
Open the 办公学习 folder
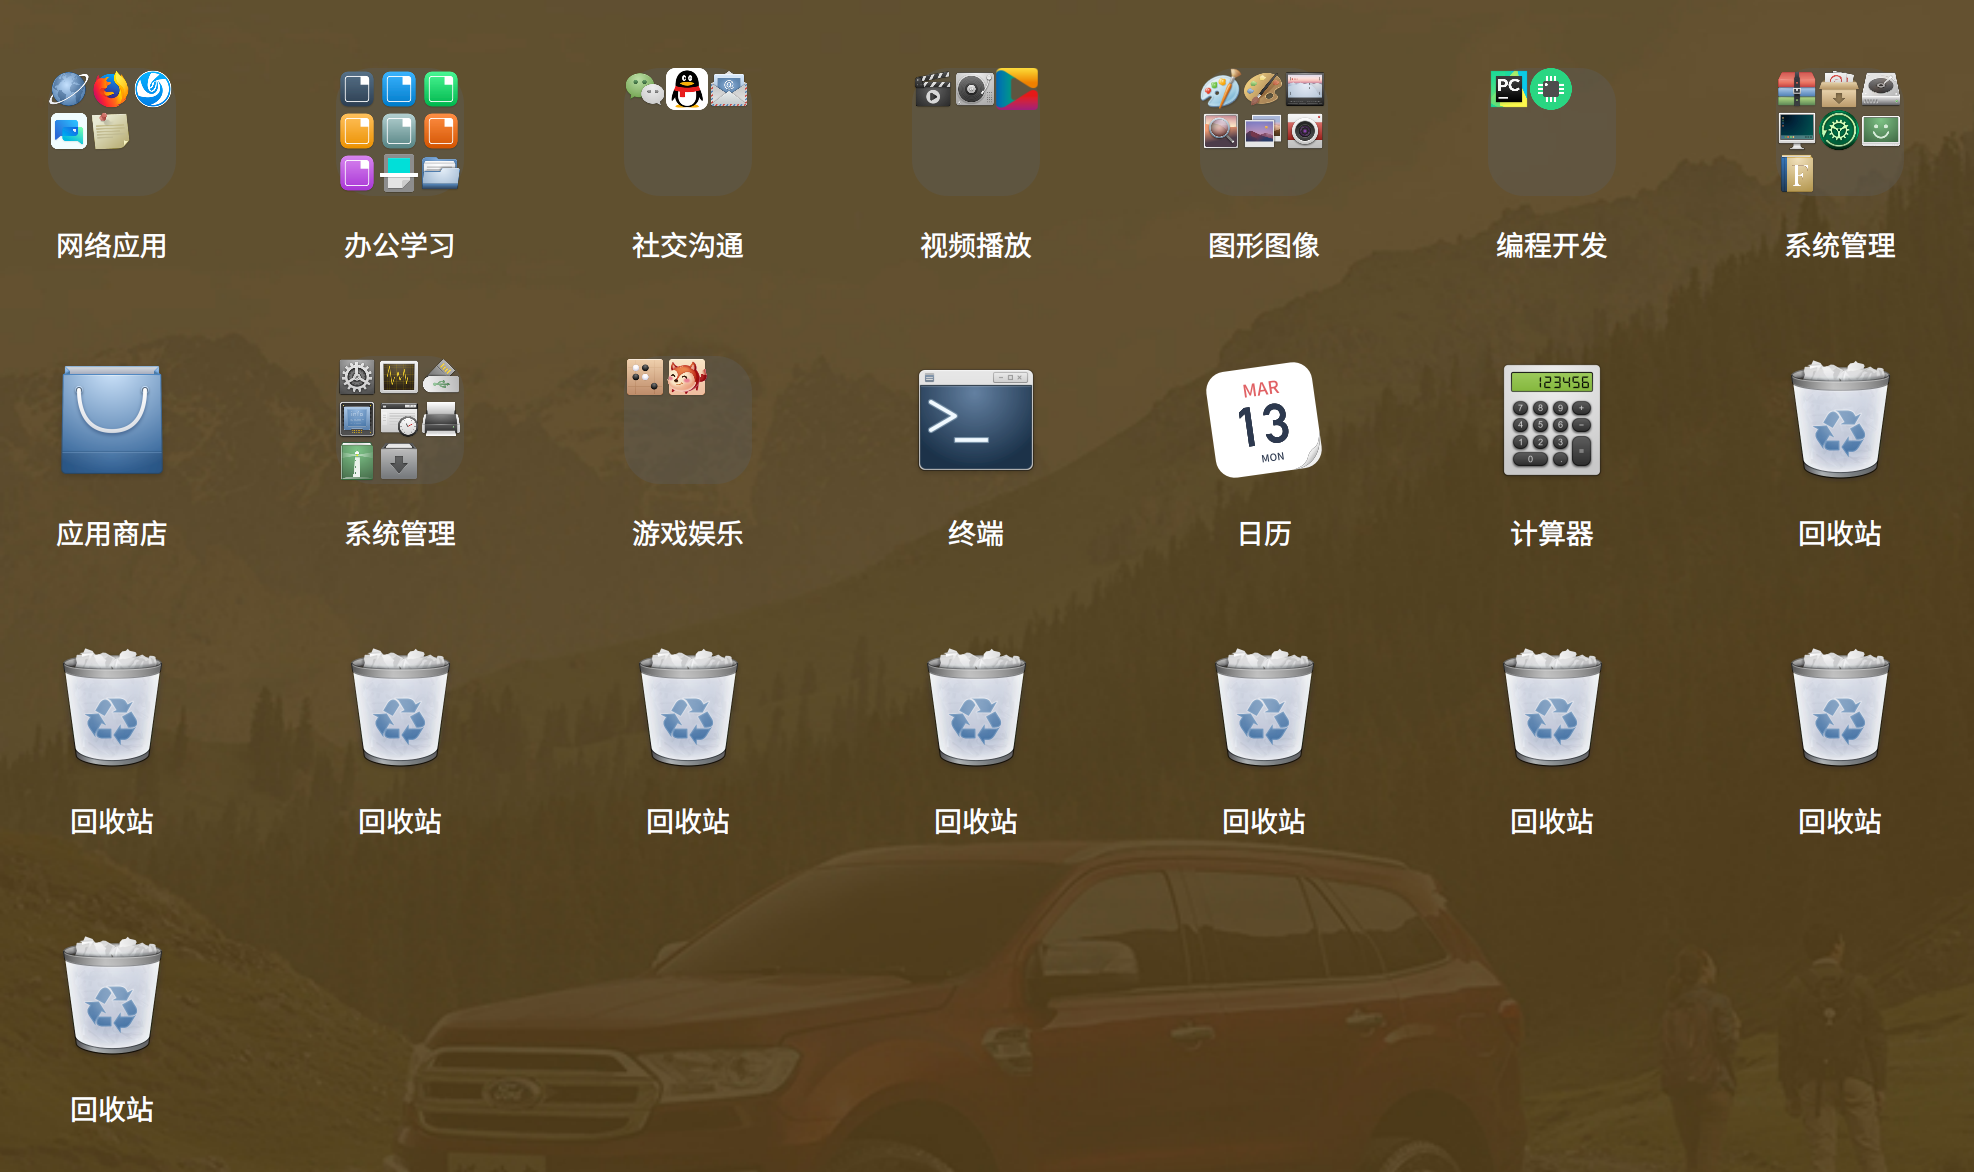point(399,131)
